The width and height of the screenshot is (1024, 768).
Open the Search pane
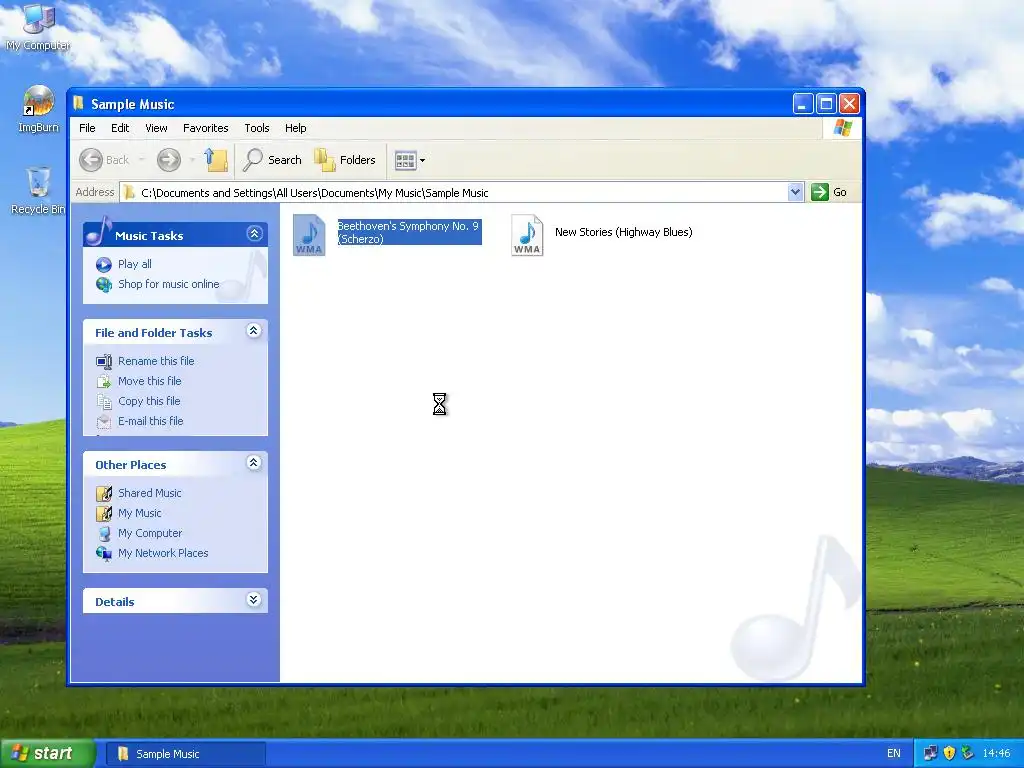click(272, 160)
